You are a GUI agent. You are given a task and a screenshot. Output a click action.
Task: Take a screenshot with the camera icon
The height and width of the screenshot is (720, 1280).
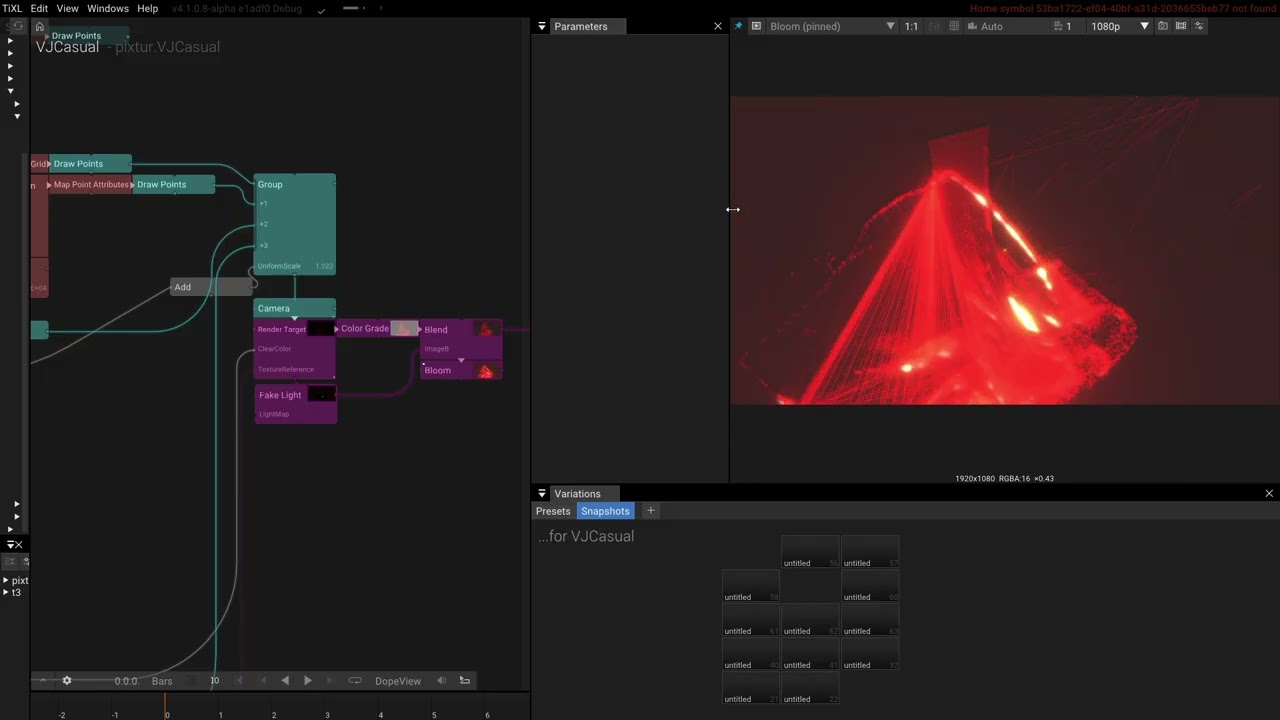[x=1163, y=26]
